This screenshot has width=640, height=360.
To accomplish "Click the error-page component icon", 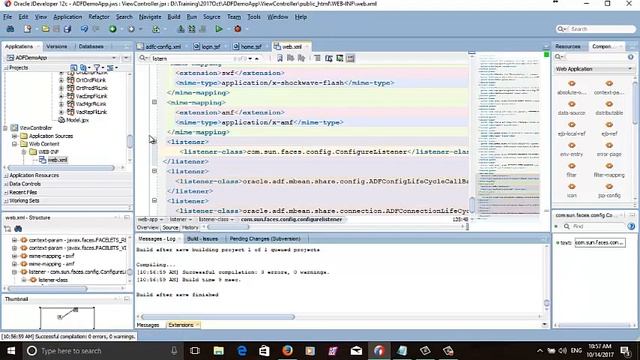I will (609, 145).
